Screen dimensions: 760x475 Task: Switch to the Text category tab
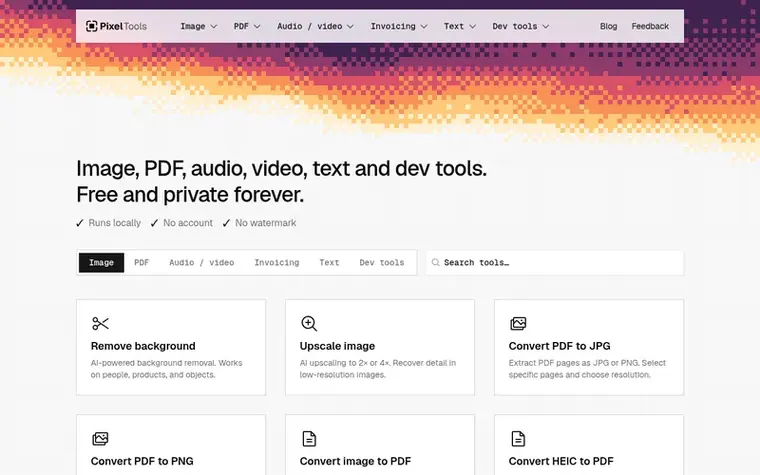tap(329, 262)
